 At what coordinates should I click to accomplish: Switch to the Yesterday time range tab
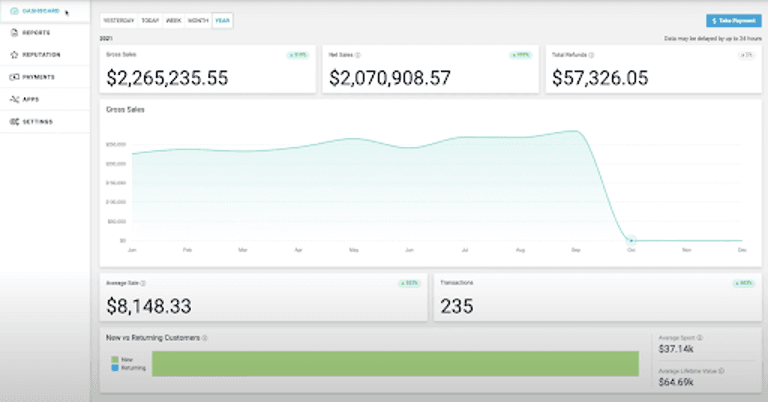point(118,20)
